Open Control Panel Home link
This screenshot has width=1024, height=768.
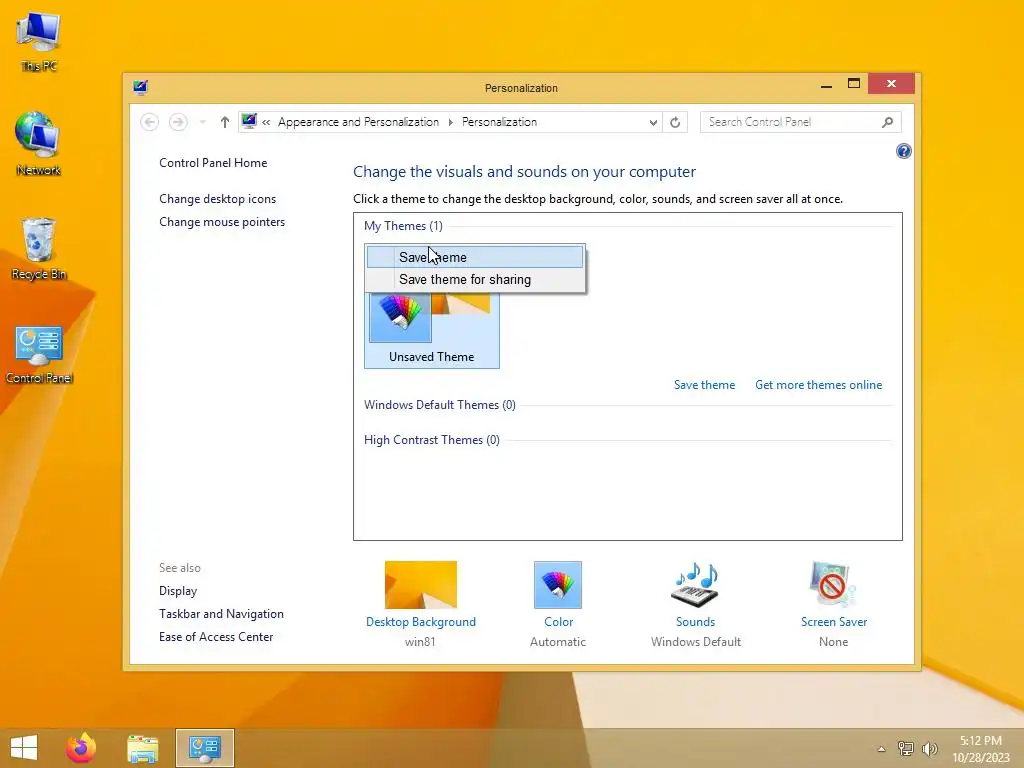point(213,163)
